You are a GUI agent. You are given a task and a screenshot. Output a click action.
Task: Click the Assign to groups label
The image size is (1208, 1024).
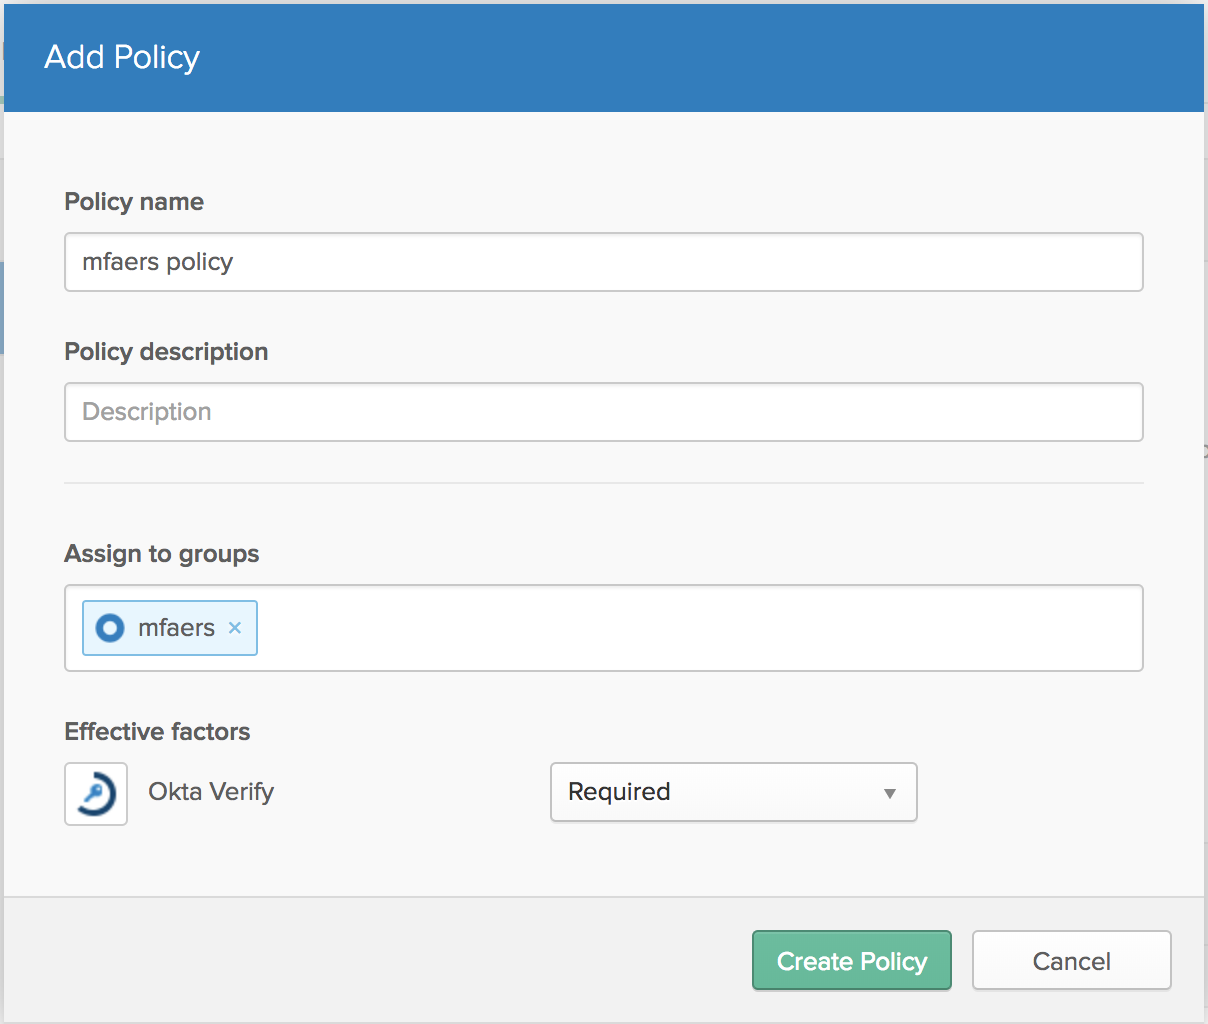click(x=161, y=554)
